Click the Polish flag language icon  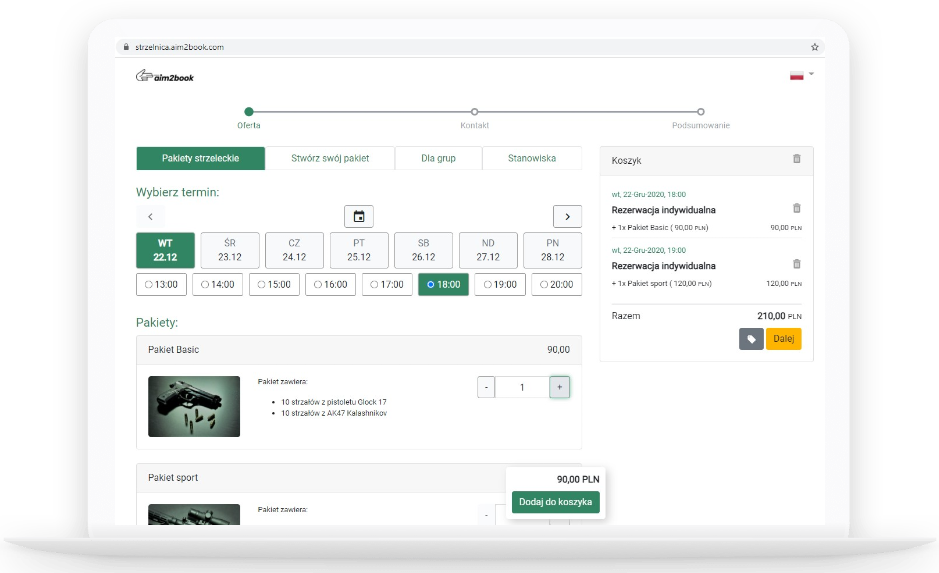point(796,75)
